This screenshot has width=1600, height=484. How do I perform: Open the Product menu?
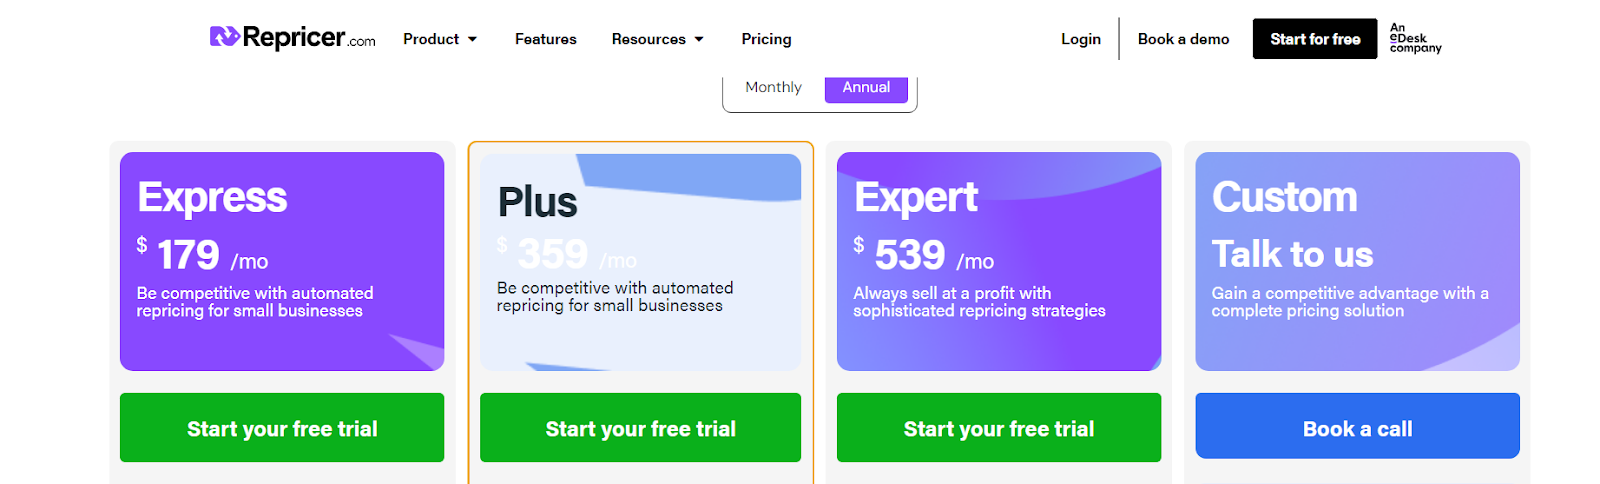[x=431, y=39]
